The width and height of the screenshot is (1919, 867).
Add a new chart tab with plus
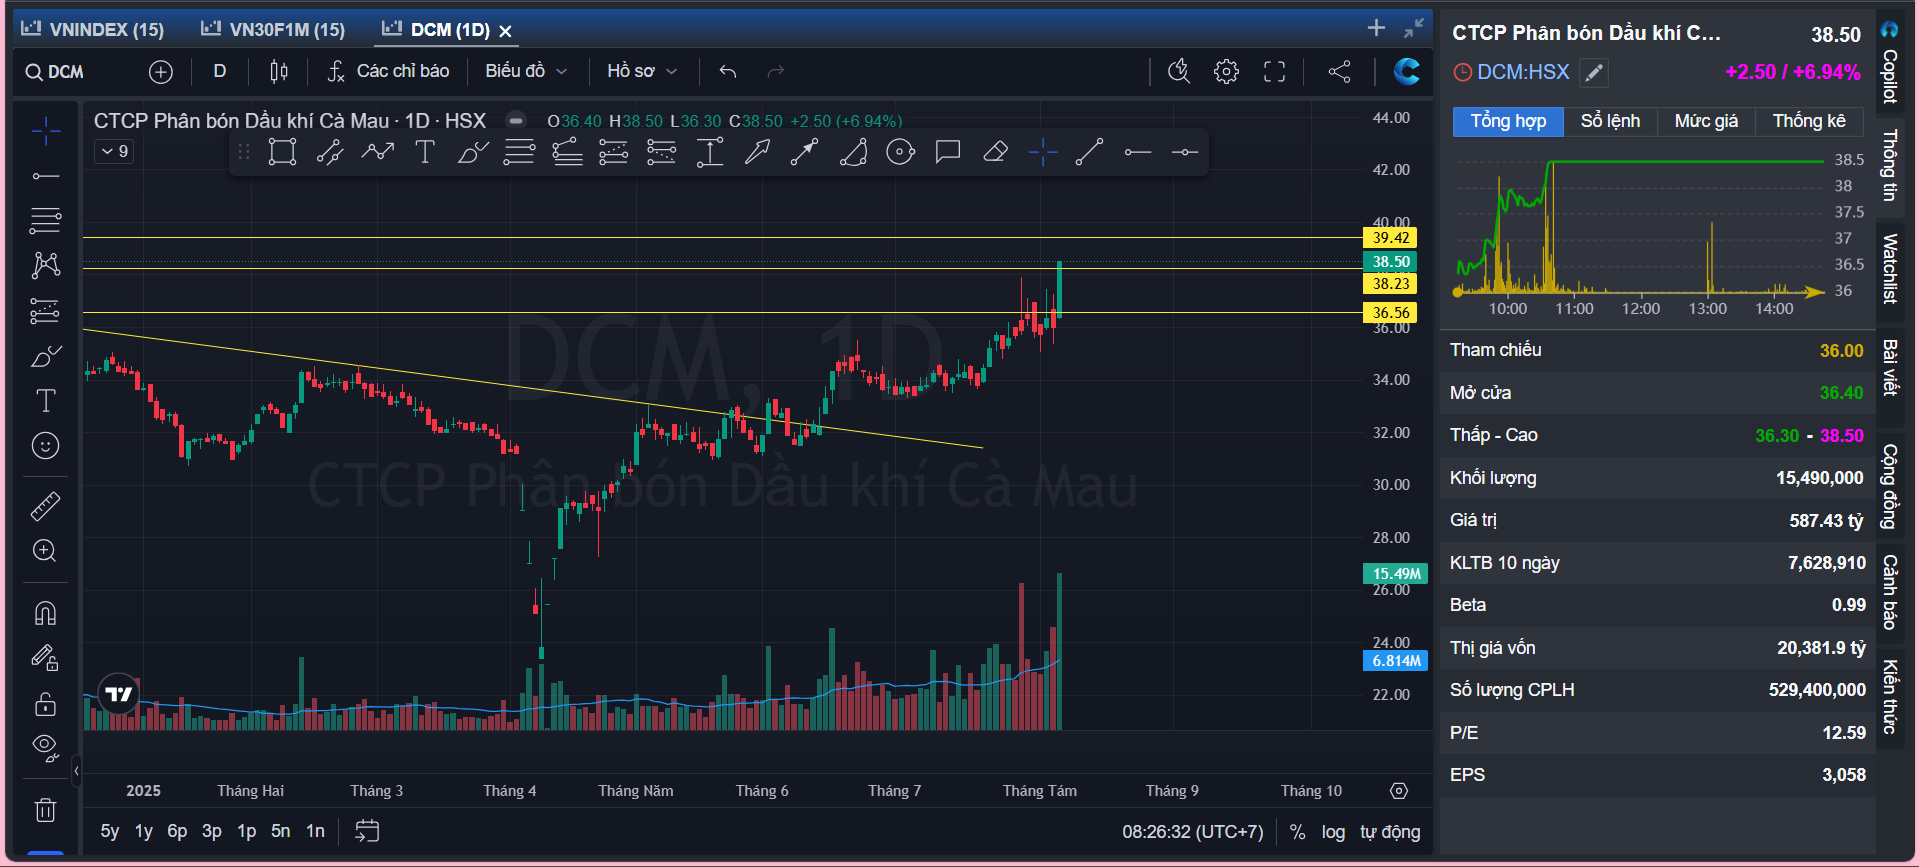pos(1377,28)
